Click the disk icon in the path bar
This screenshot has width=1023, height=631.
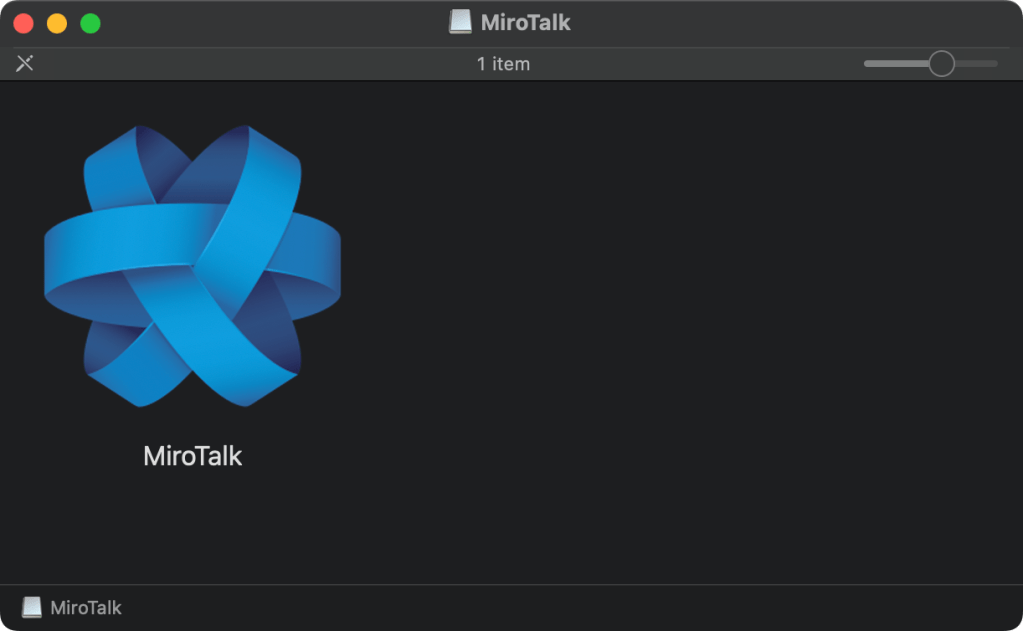point(32,607)
